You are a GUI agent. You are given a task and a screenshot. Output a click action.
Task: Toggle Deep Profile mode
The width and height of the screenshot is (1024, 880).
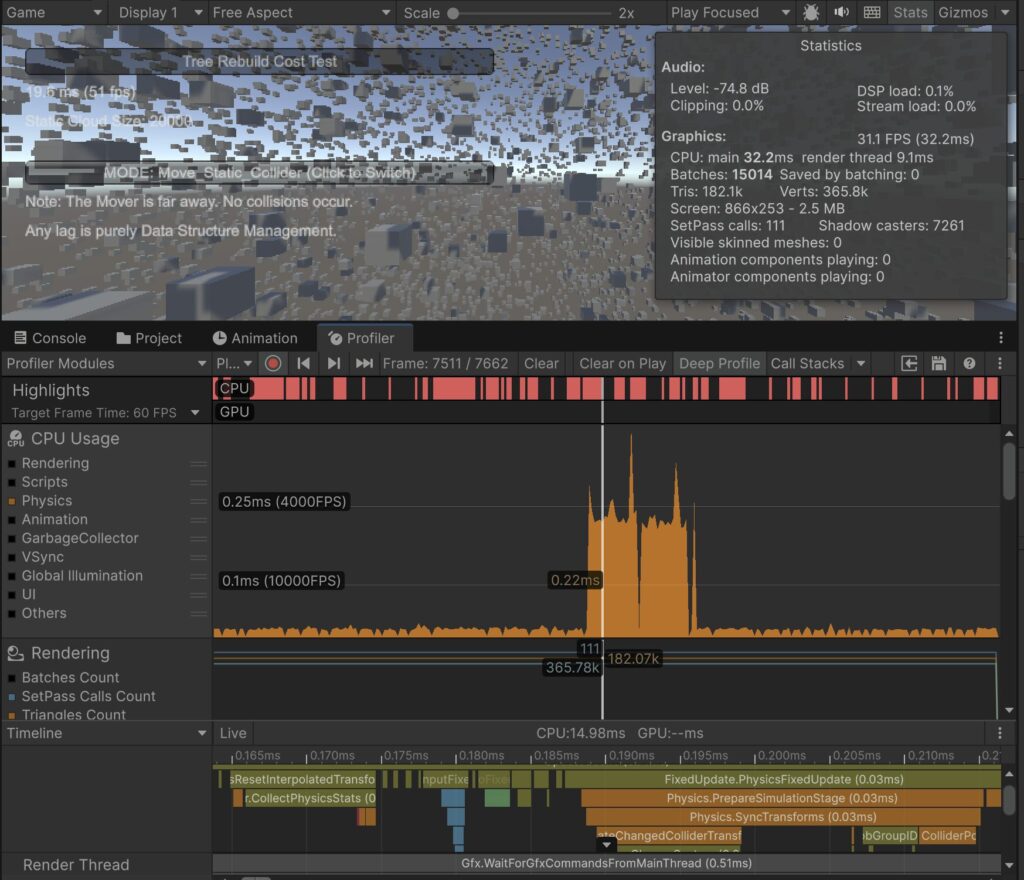pos(718,363)
